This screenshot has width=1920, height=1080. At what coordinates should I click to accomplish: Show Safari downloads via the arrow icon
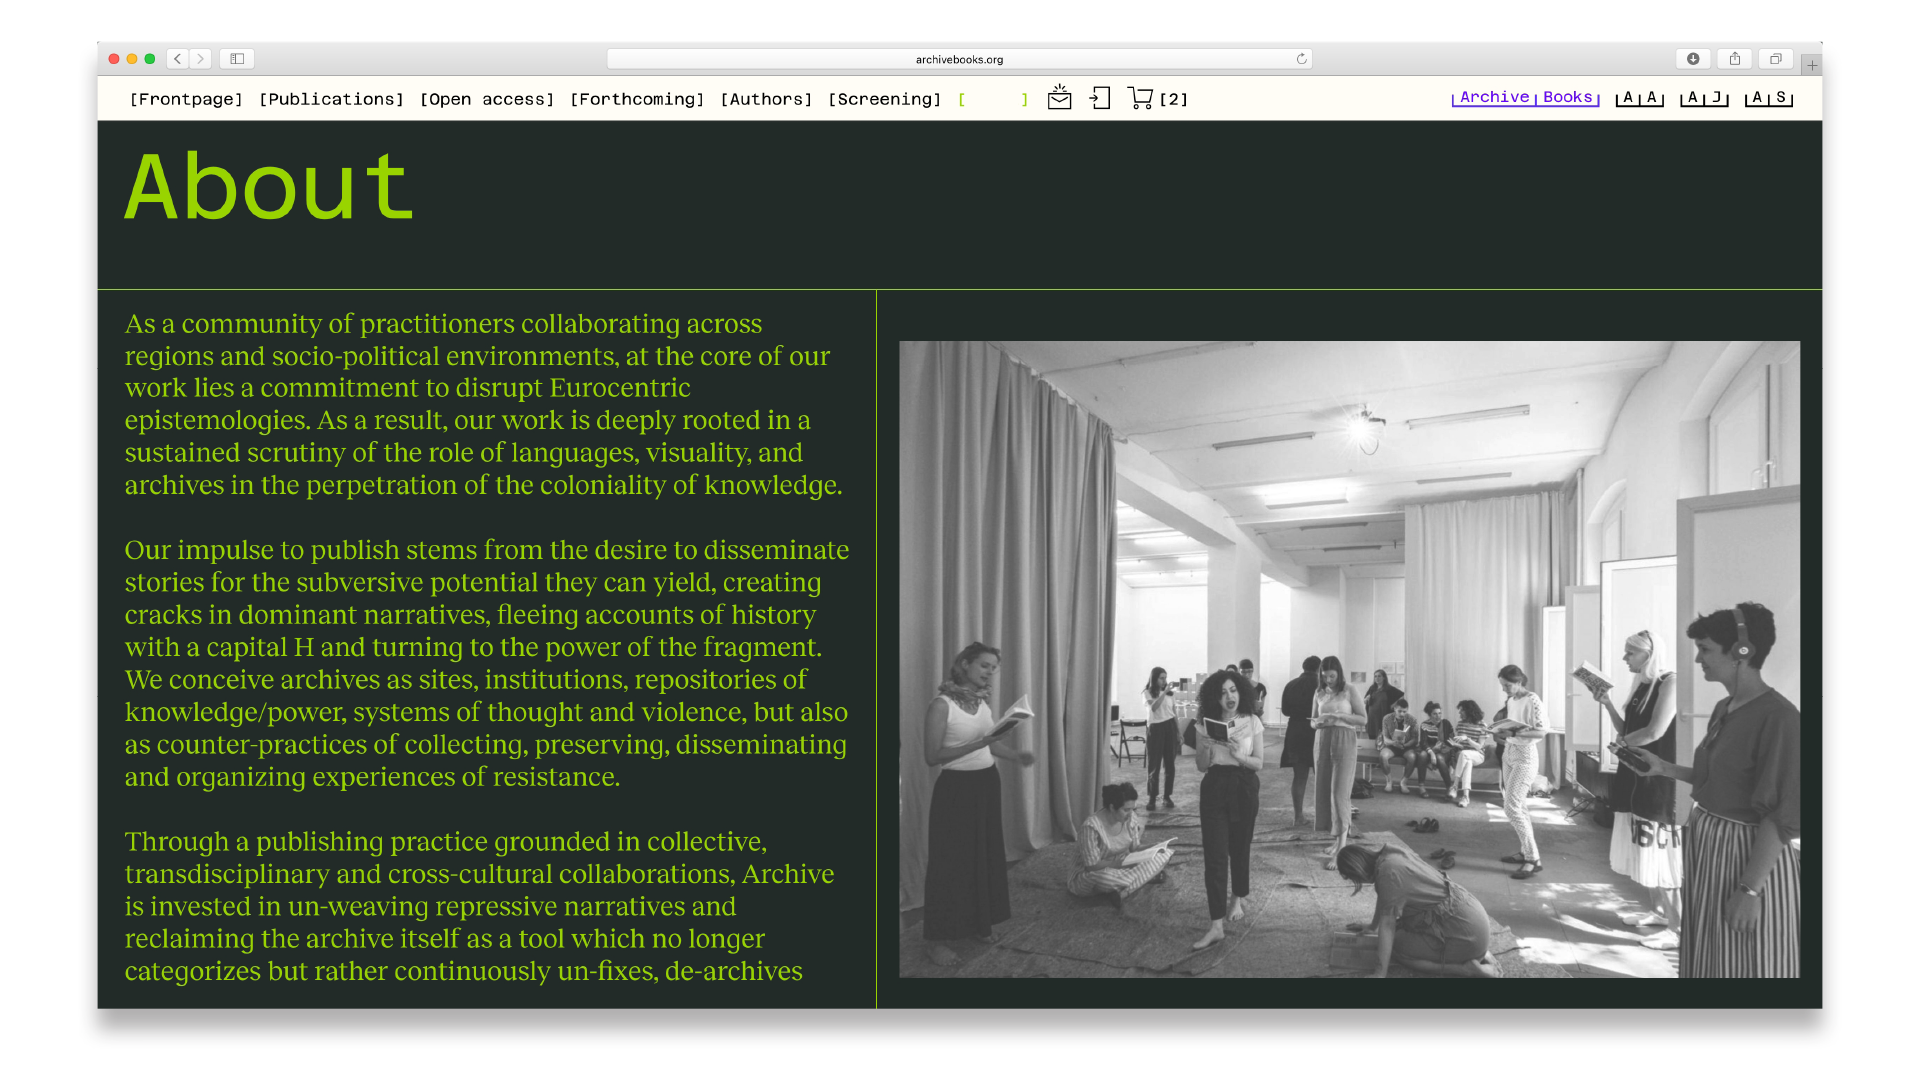[1693, 59]
